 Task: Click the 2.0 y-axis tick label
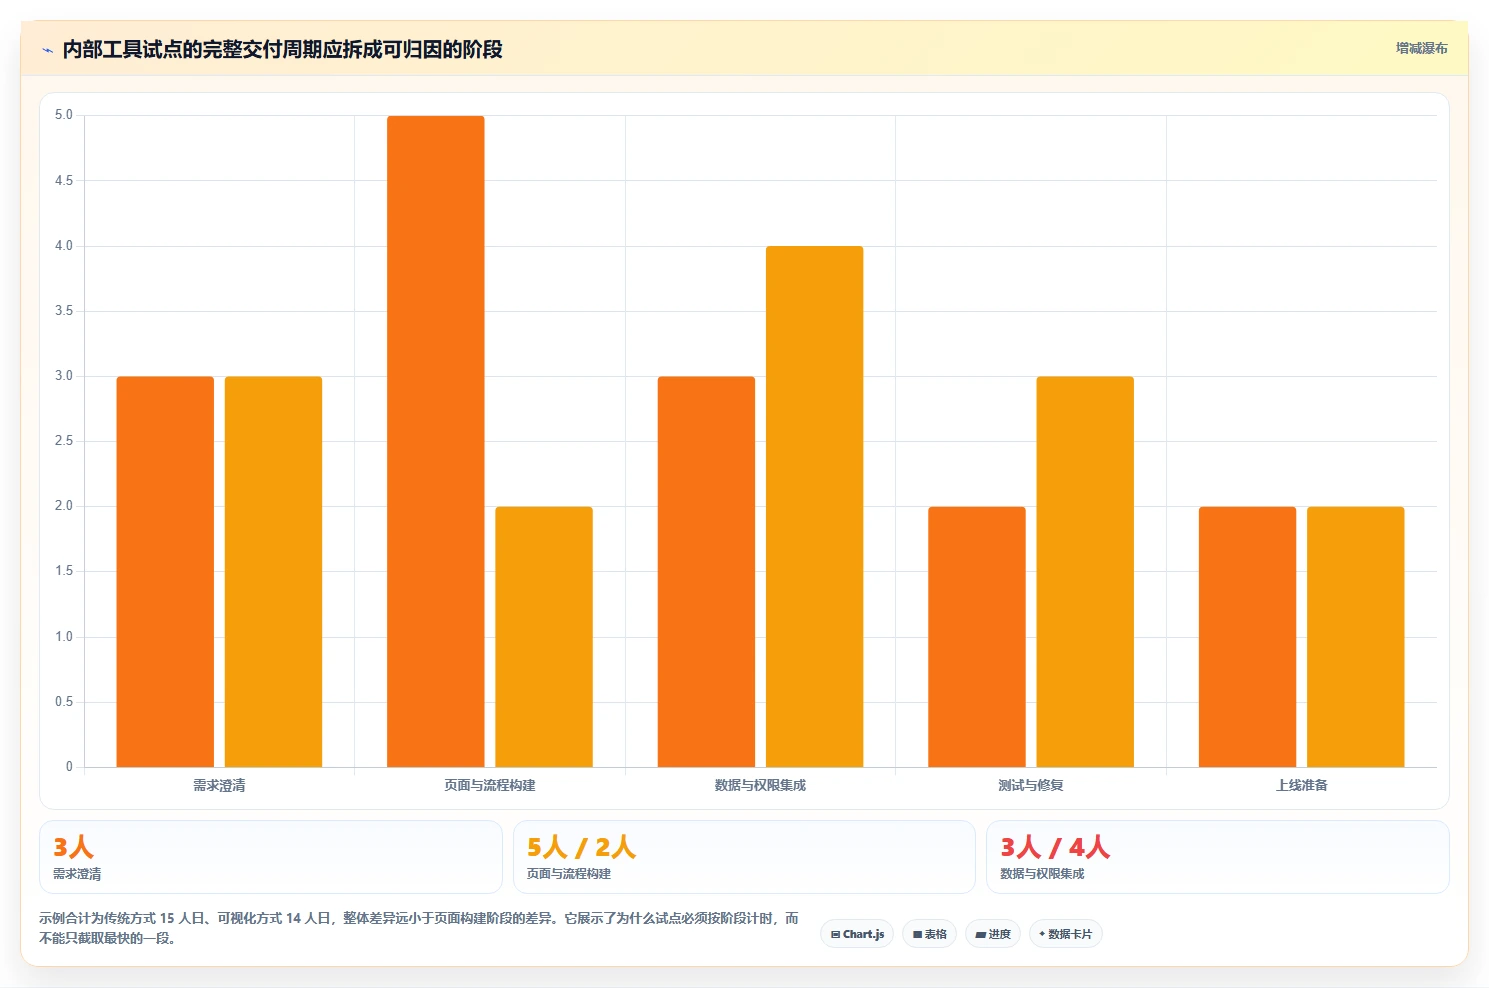(x=64, y=506)
